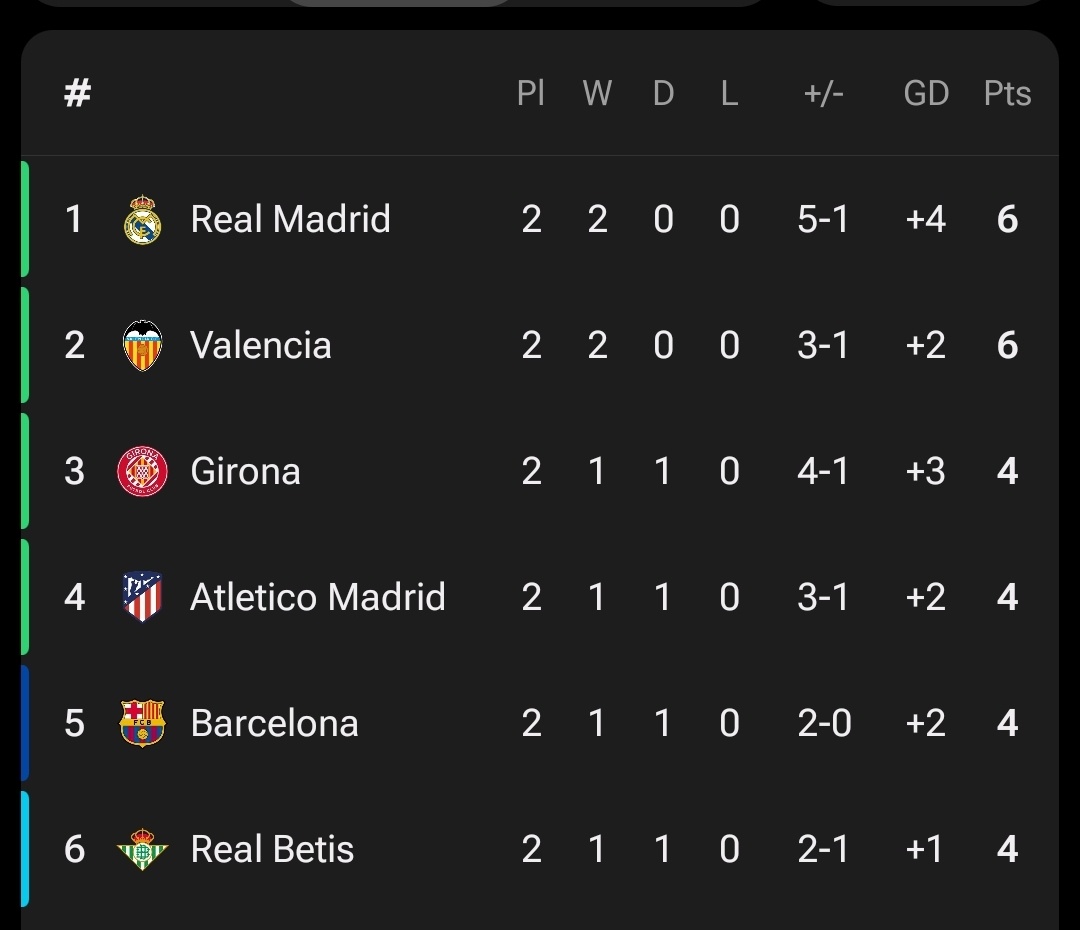Select the Barcelona team name

(274, 723)
